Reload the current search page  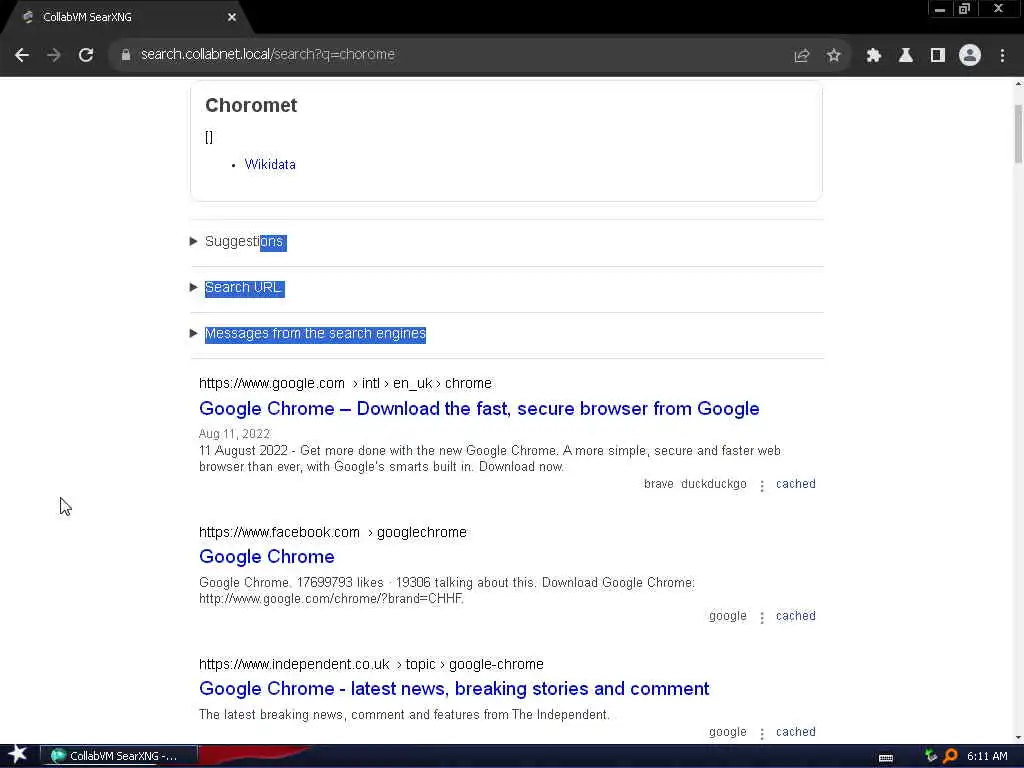(86, 56)
